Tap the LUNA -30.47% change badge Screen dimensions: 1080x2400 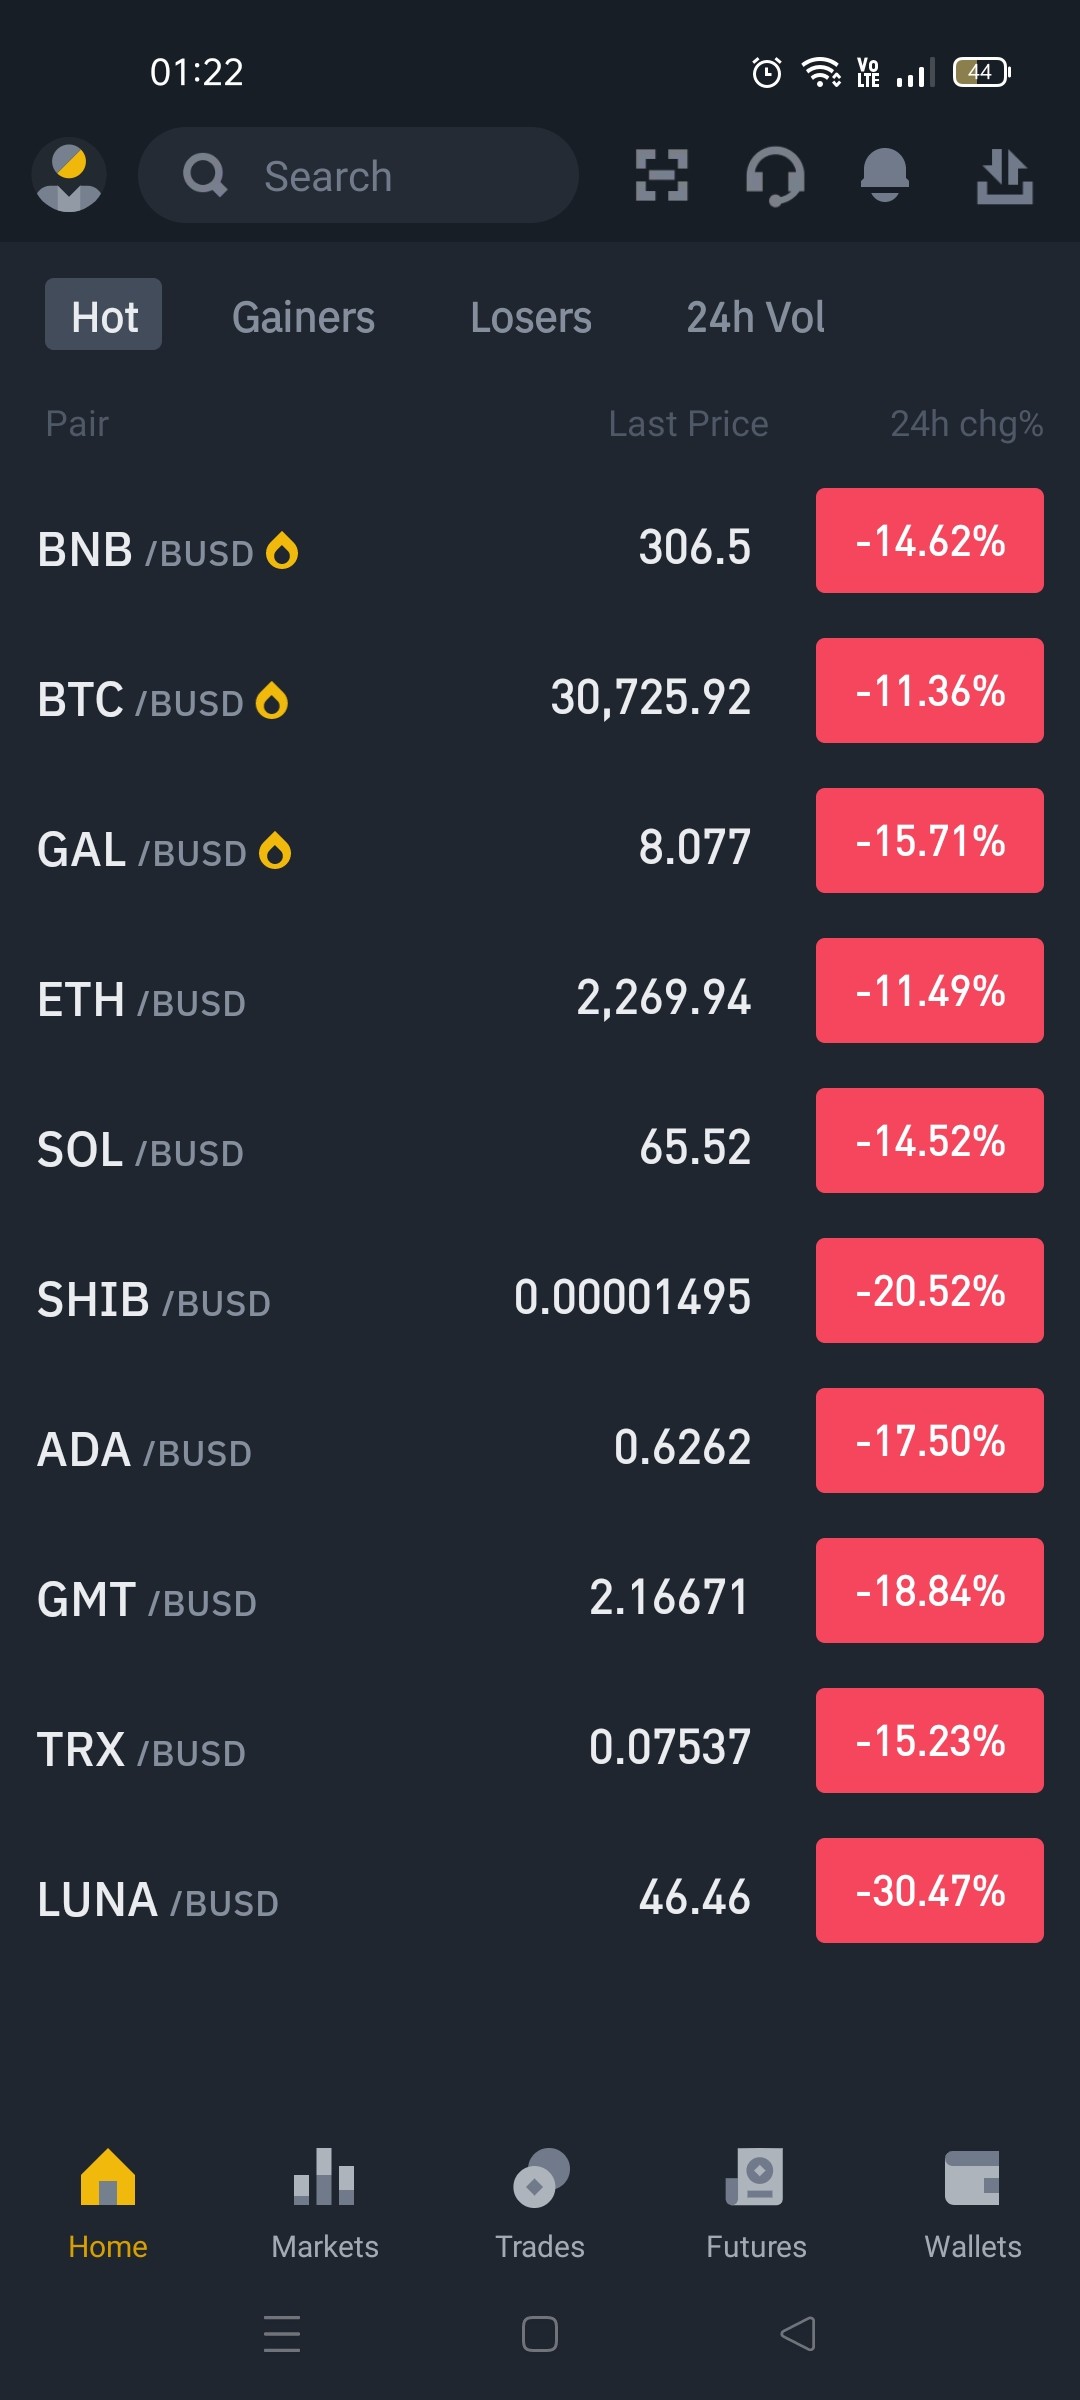point(930,1890)
